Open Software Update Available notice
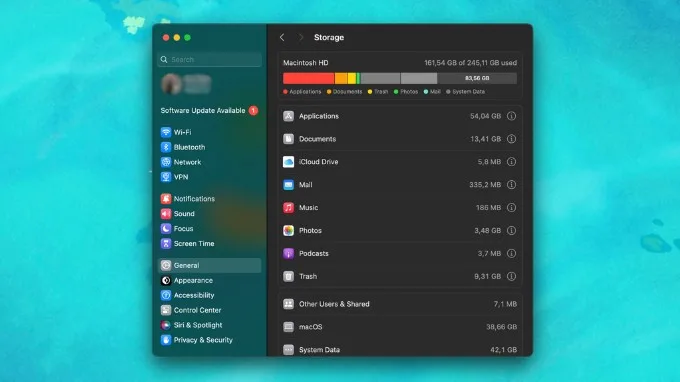680x382 pixels. click(203, 111)
